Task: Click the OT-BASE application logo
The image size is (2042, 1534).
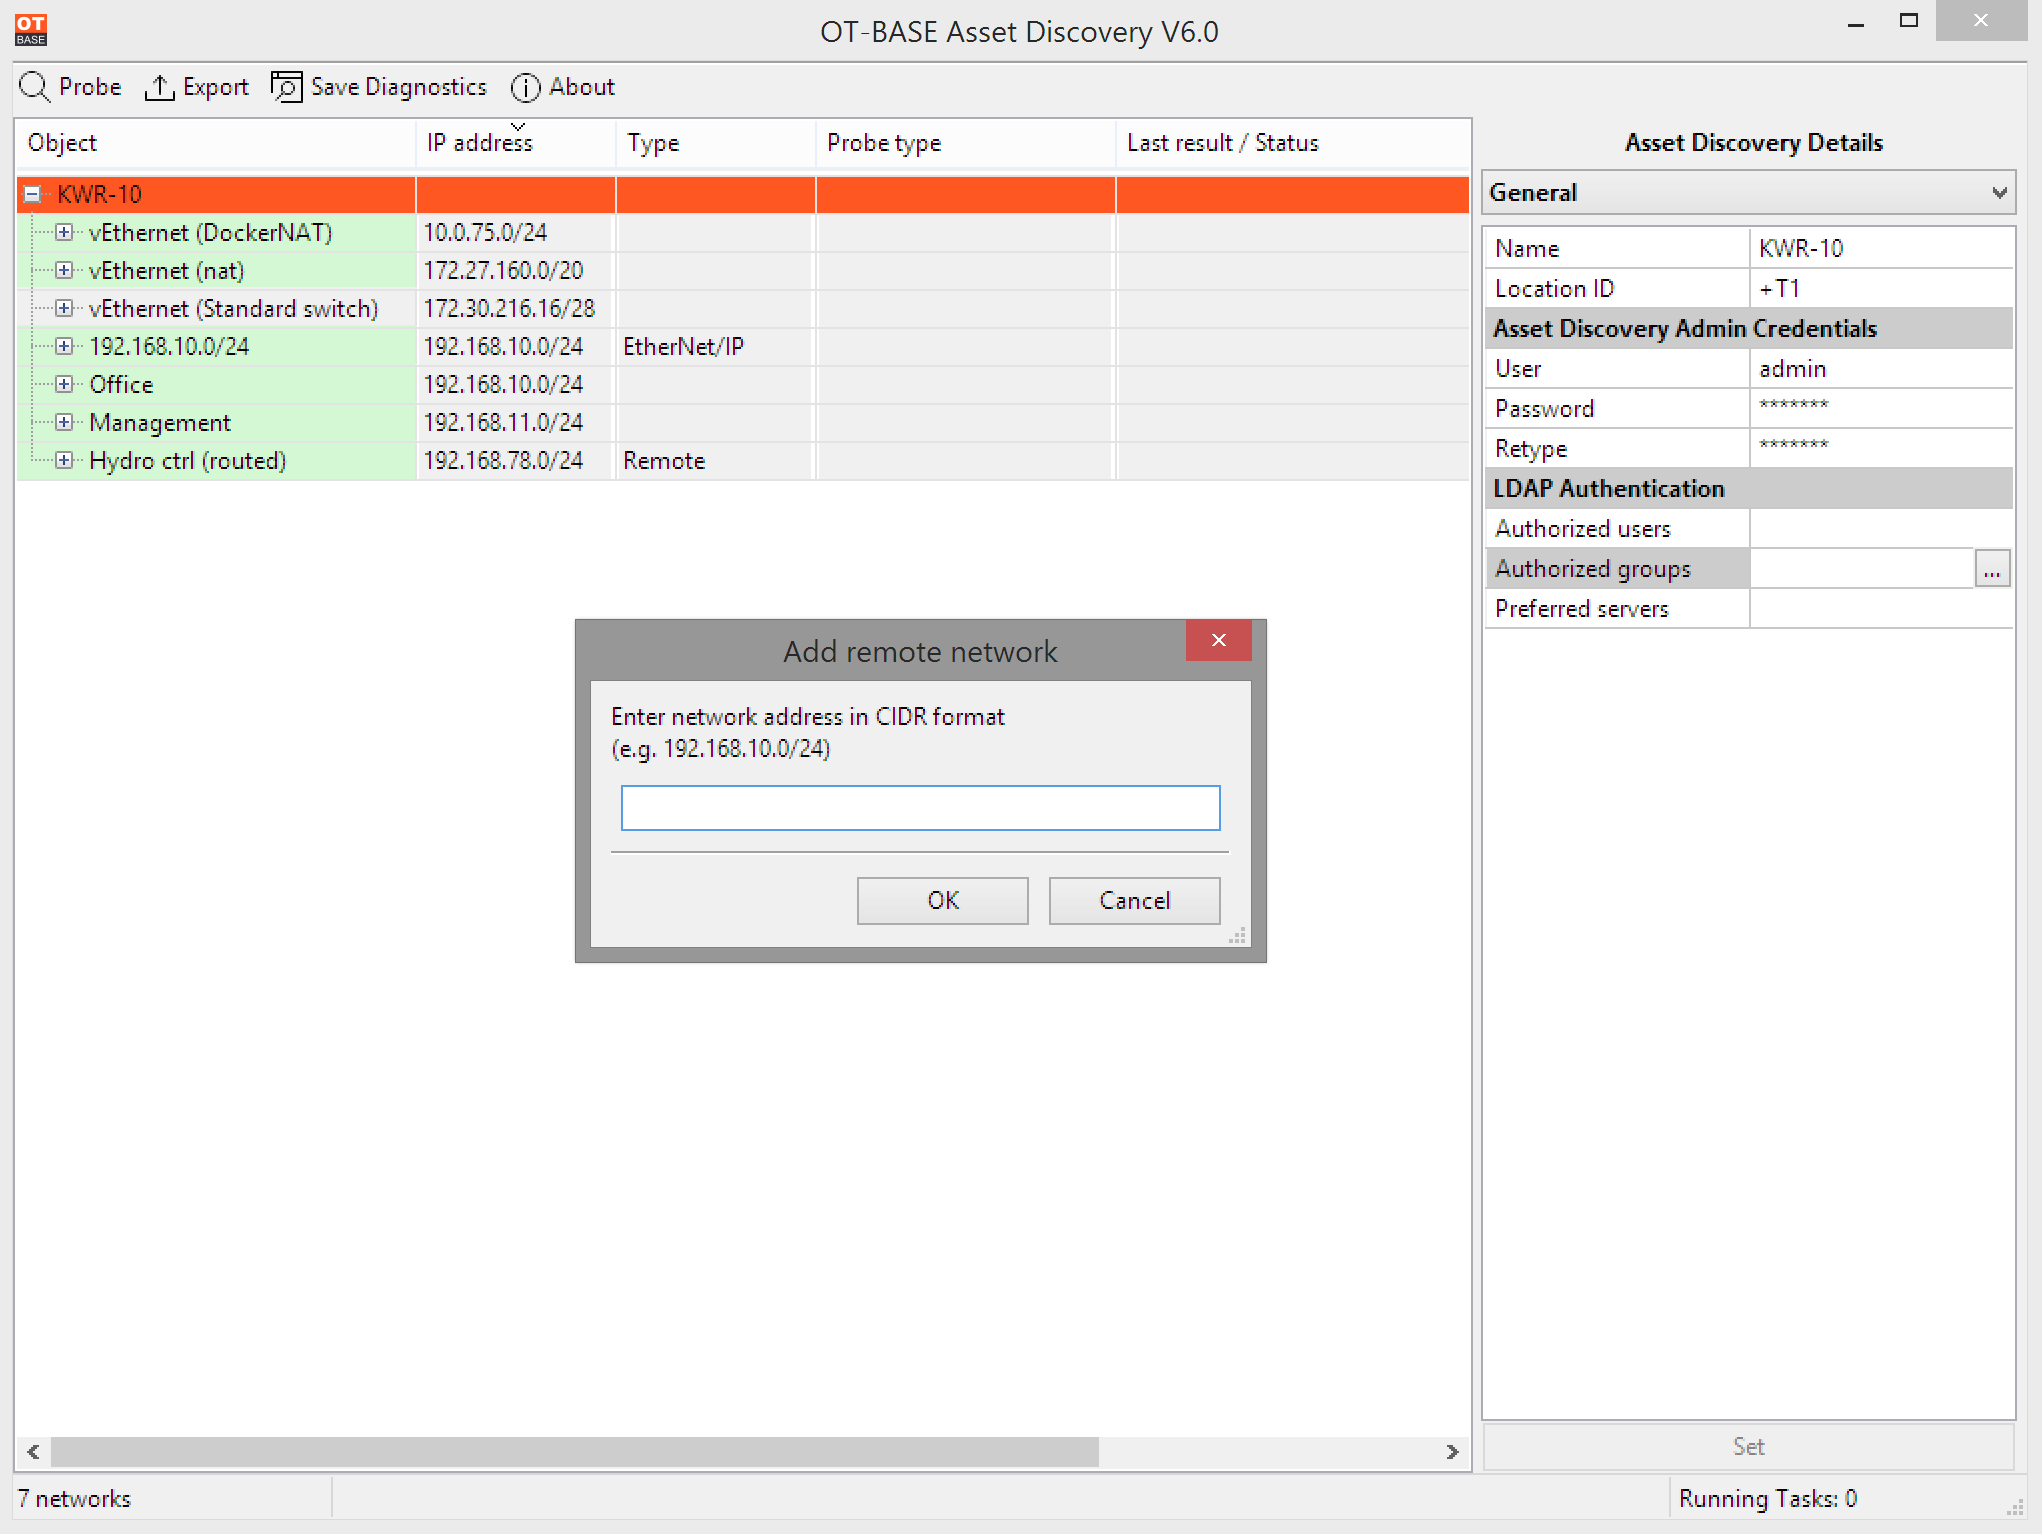Action: tap(31, 30)
